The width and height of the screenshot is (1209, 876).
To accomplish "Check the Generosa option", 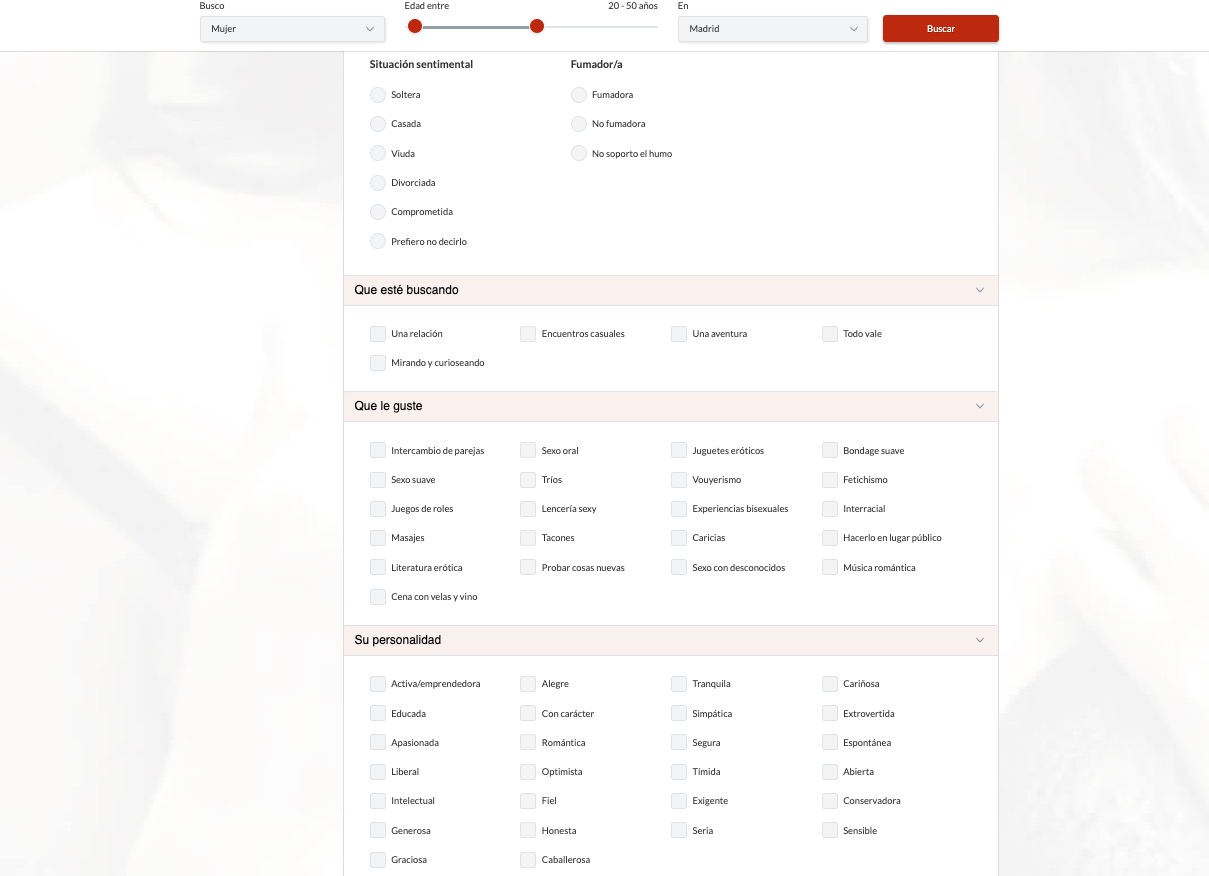I will click(378, 831).
